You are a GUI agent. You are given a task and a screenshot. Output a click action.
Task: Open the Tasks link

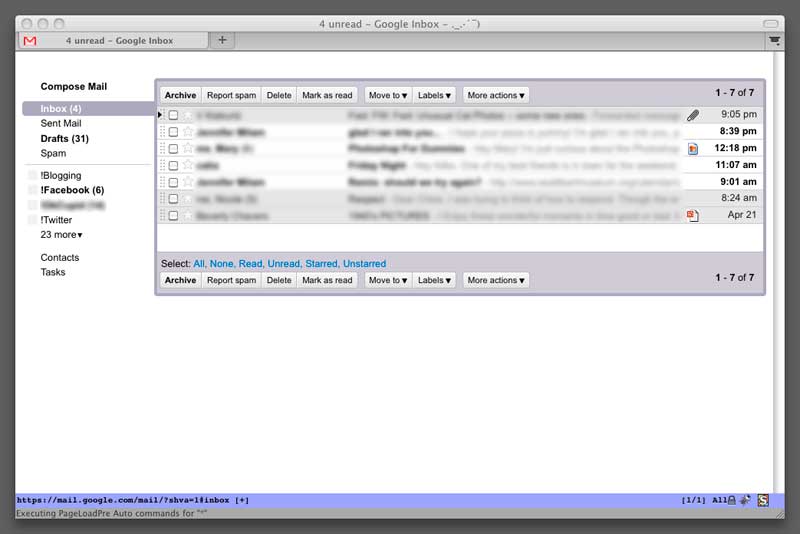53,272
